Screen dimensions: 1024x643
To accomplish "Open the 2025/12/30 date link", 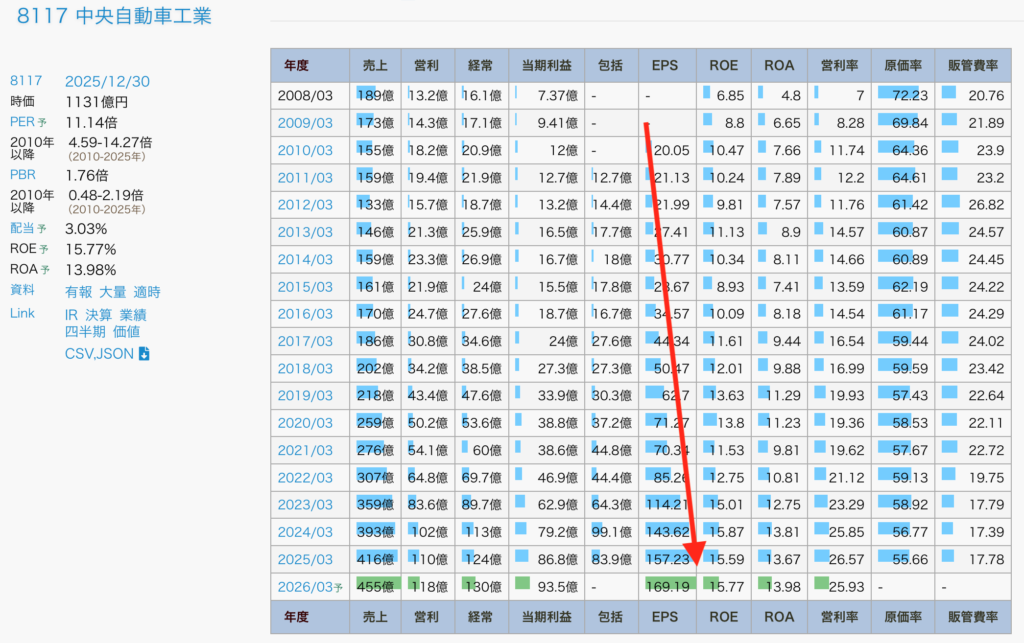I will [107, 81].
